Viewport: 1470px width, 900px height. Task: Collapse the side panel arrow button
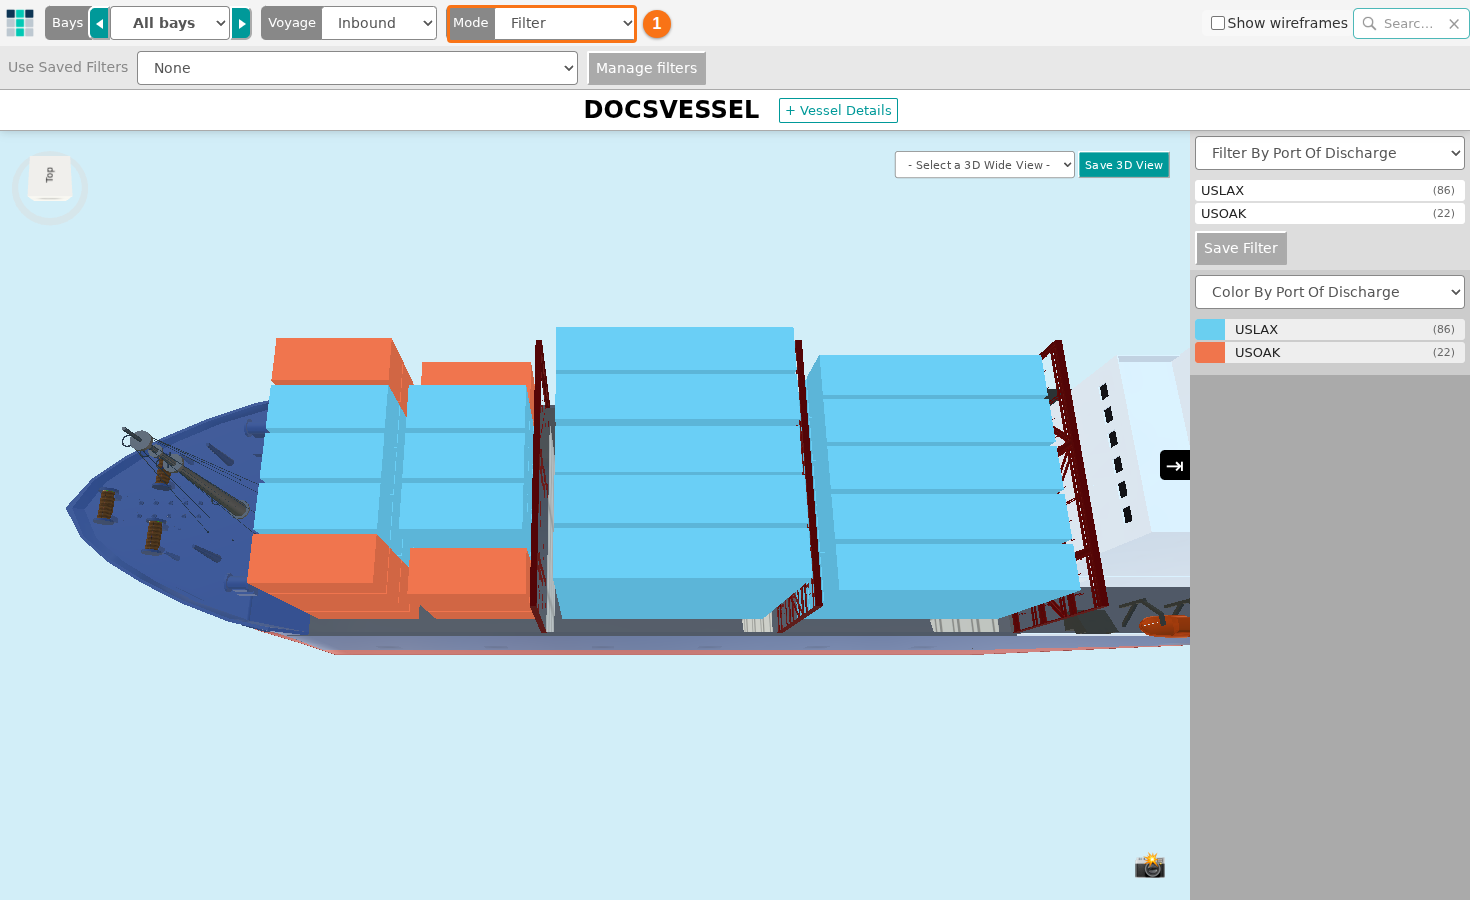pyautogui.click(x=1175, y=465)
